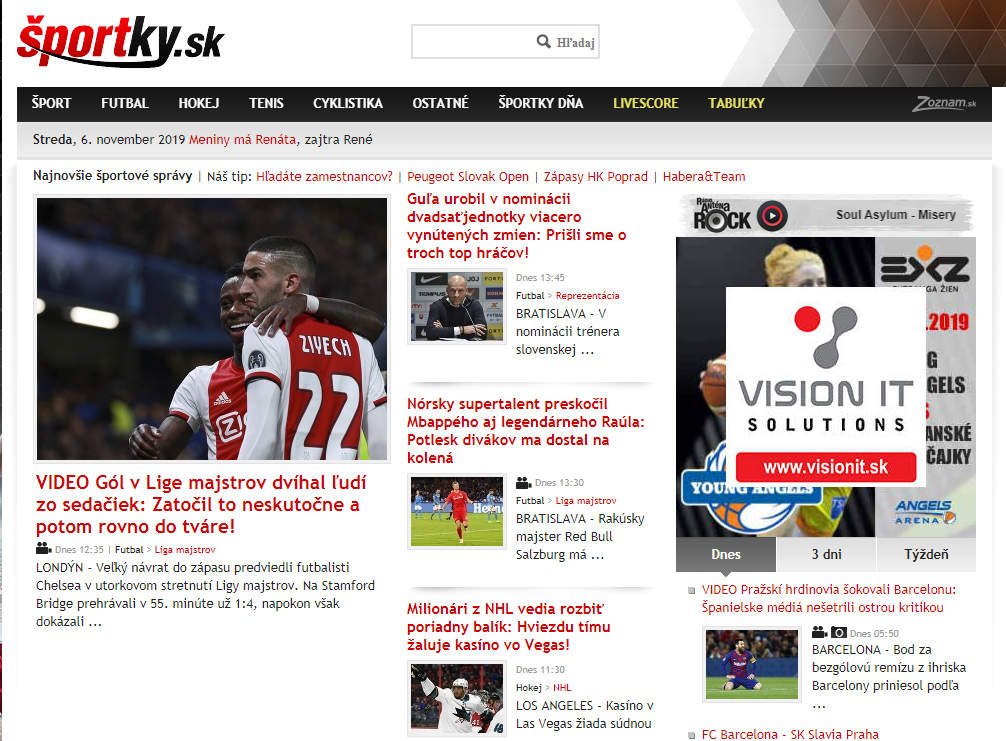1006x741 pixels.
Task: Open the Zápasy HK Poprad link
Action: pyautogui.click(x=595, y=176)
